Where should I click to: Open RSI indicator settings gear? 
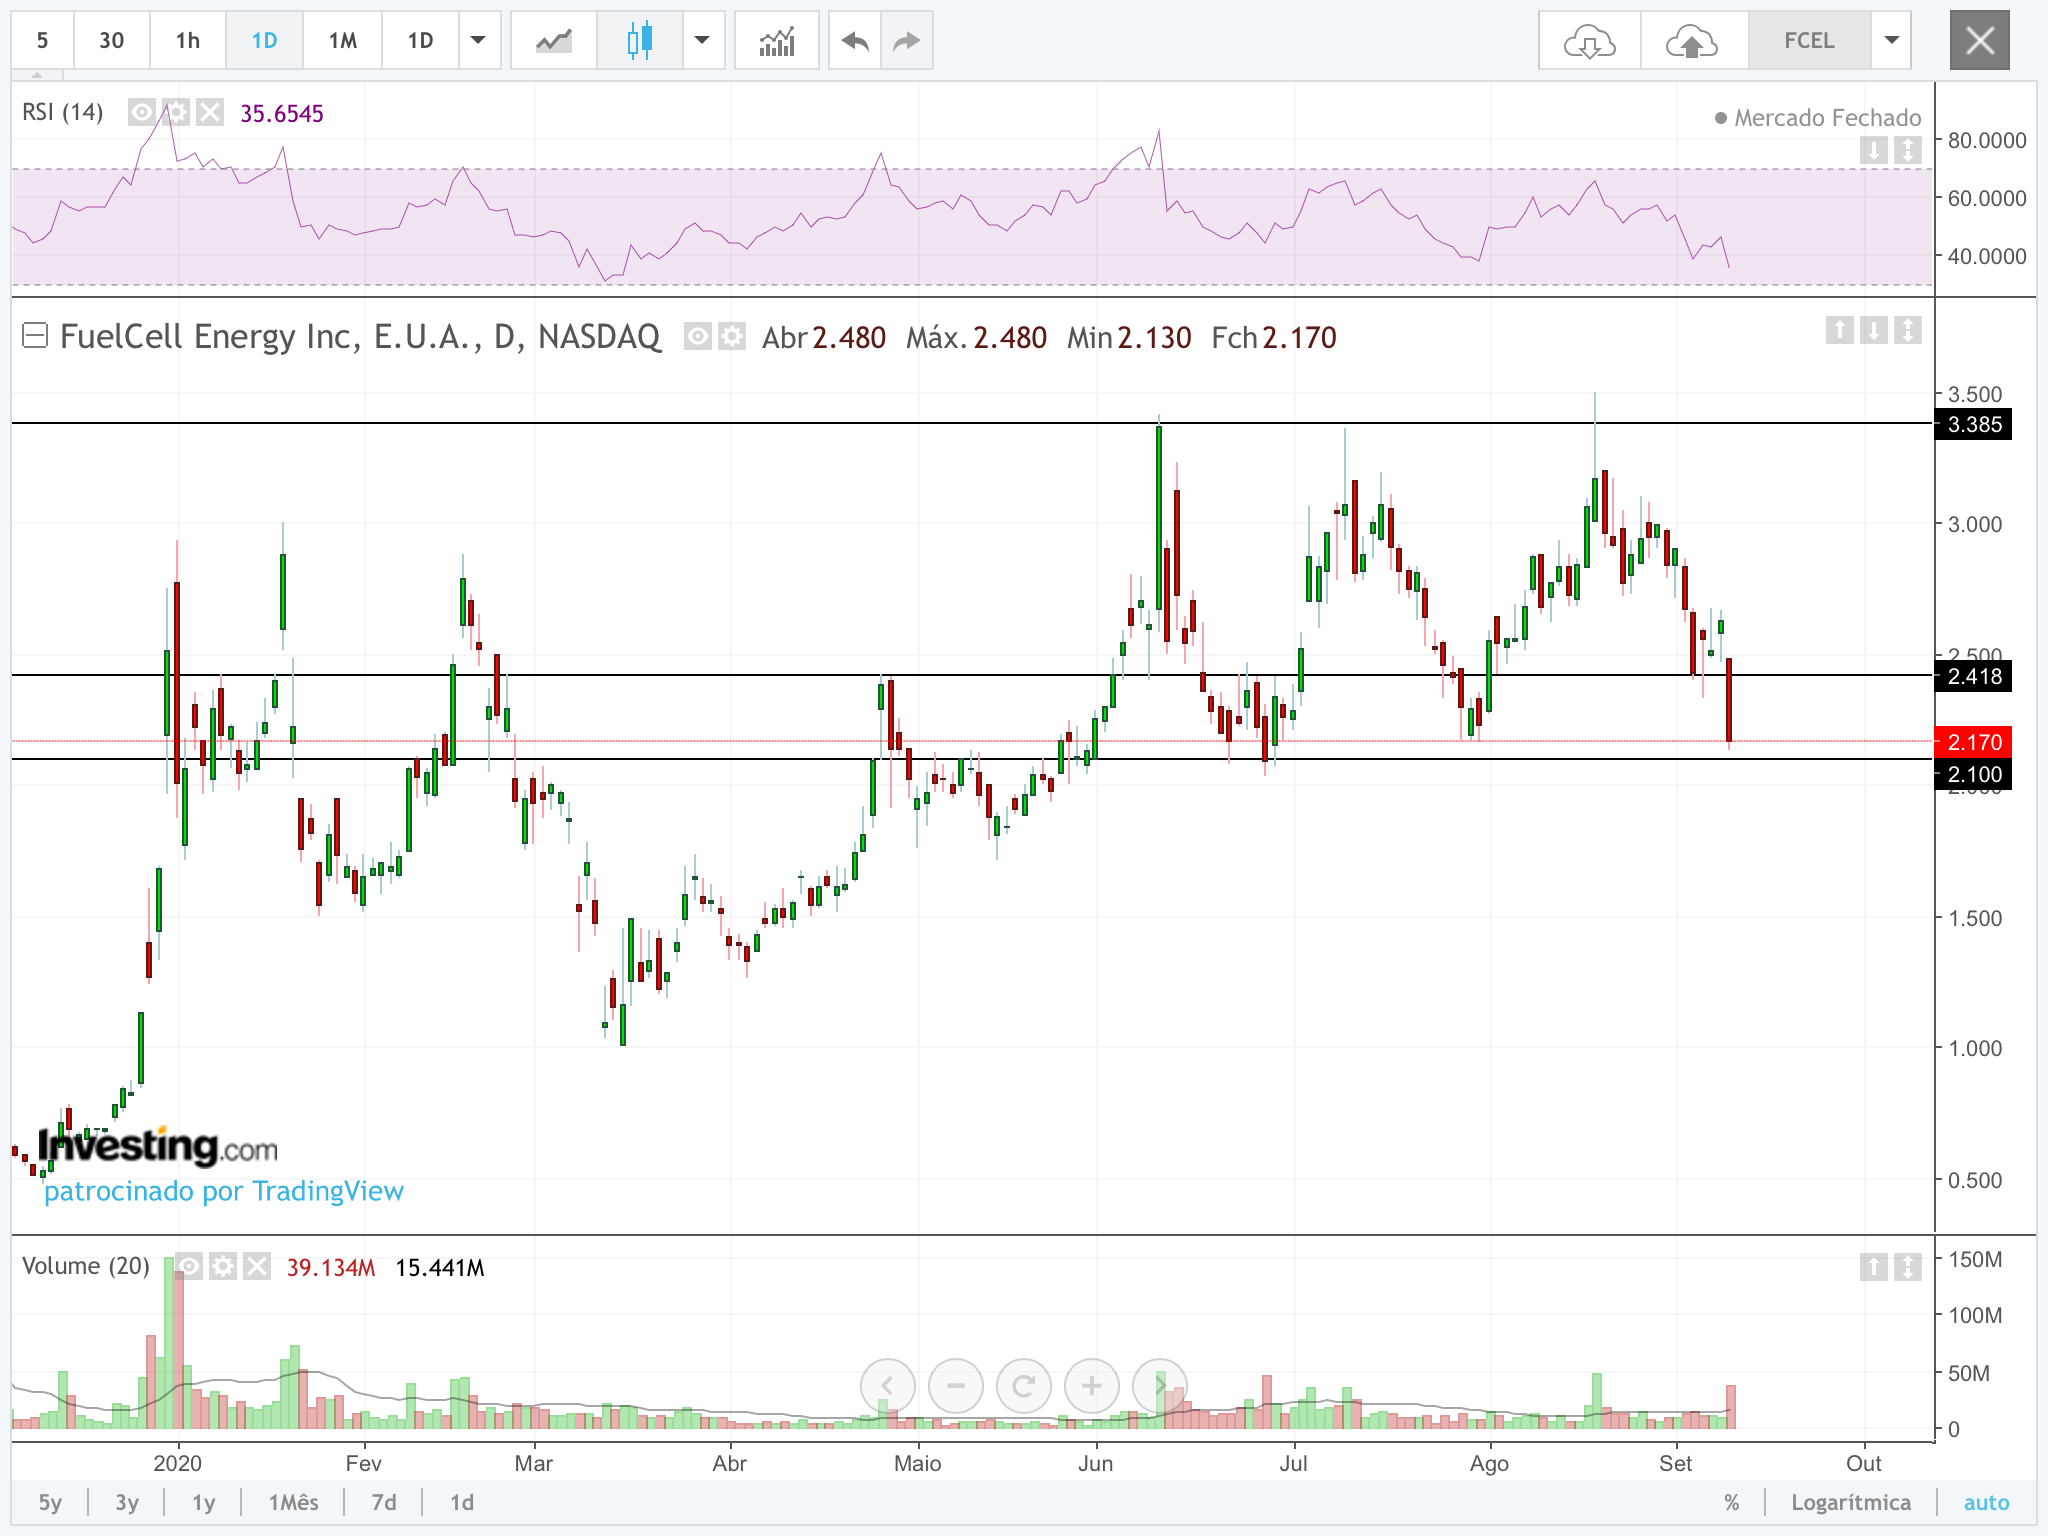tap(176, 112)
